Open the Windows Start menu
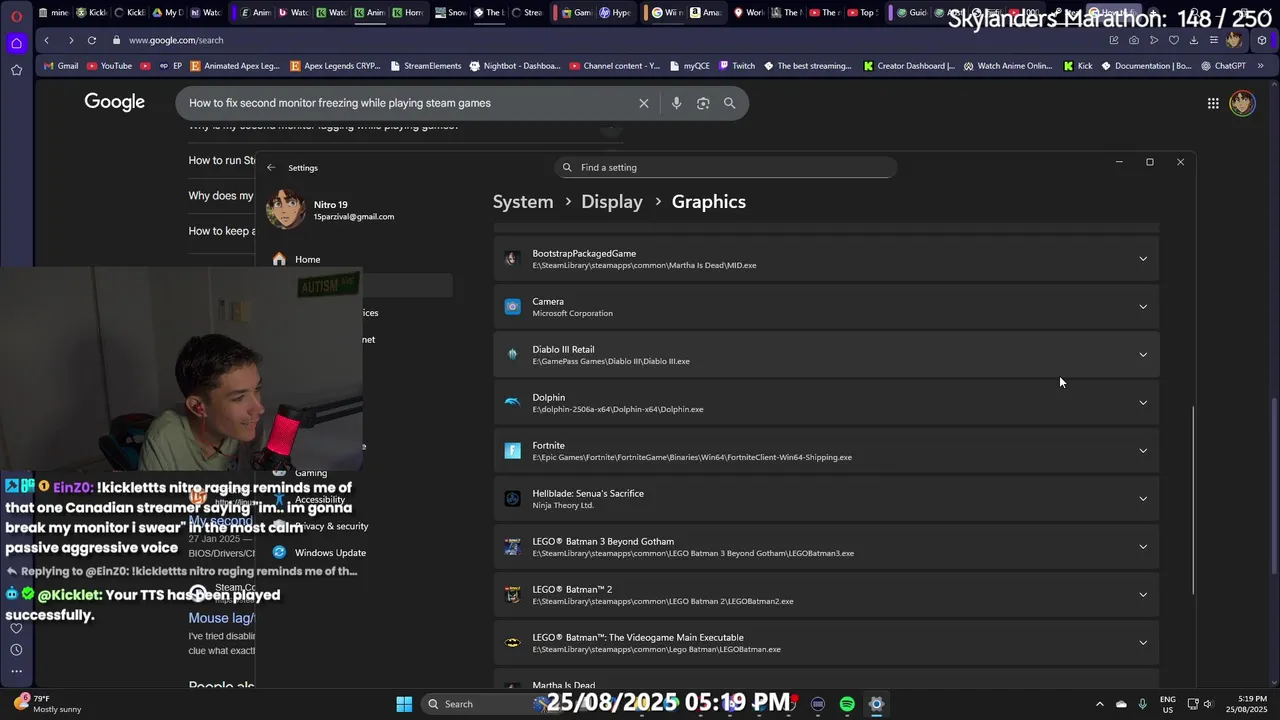Image resolution: width=1280 pixels, height=720 pixels. (x=404, y=704)
